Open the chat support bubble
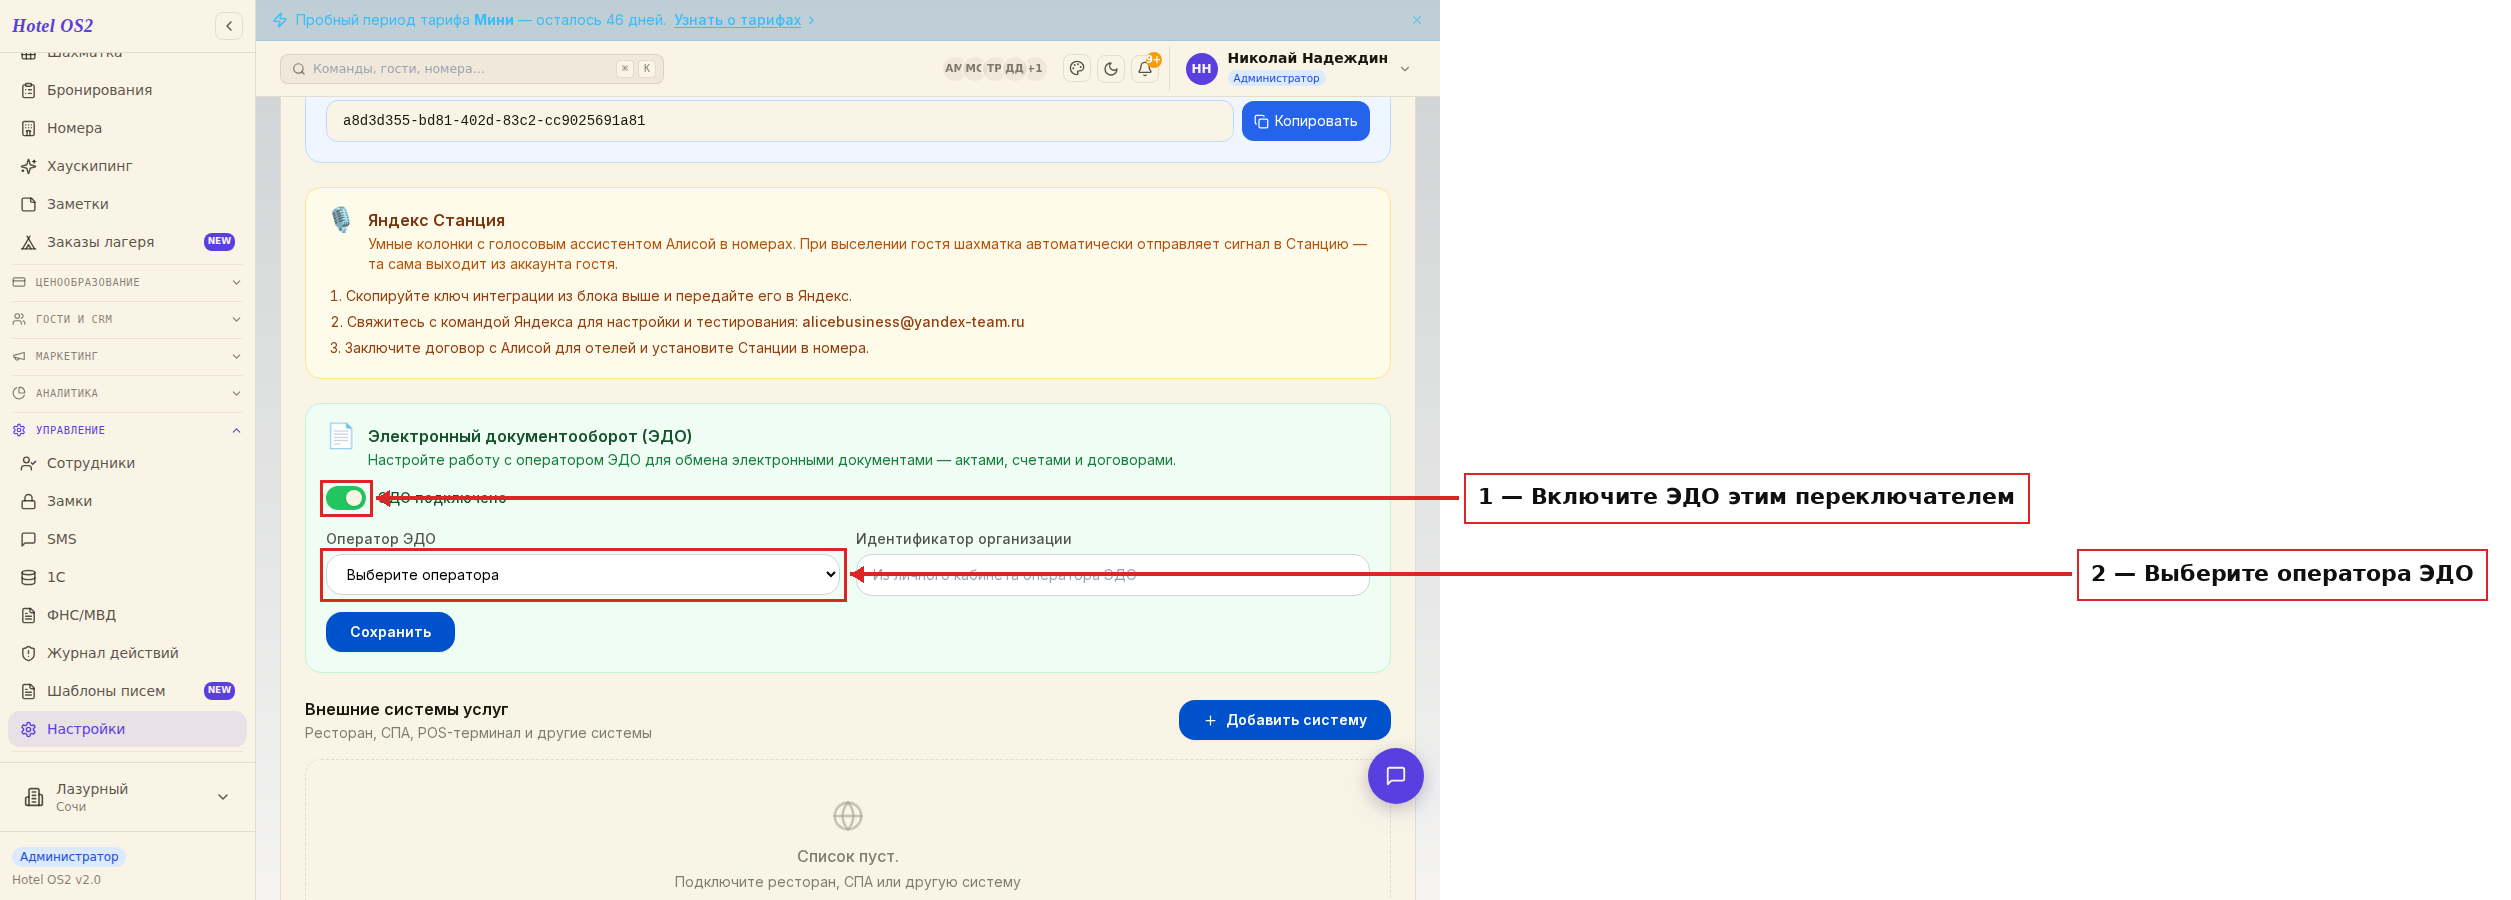The width and height of the screenshot is (2511, 900). point(1396,776)
